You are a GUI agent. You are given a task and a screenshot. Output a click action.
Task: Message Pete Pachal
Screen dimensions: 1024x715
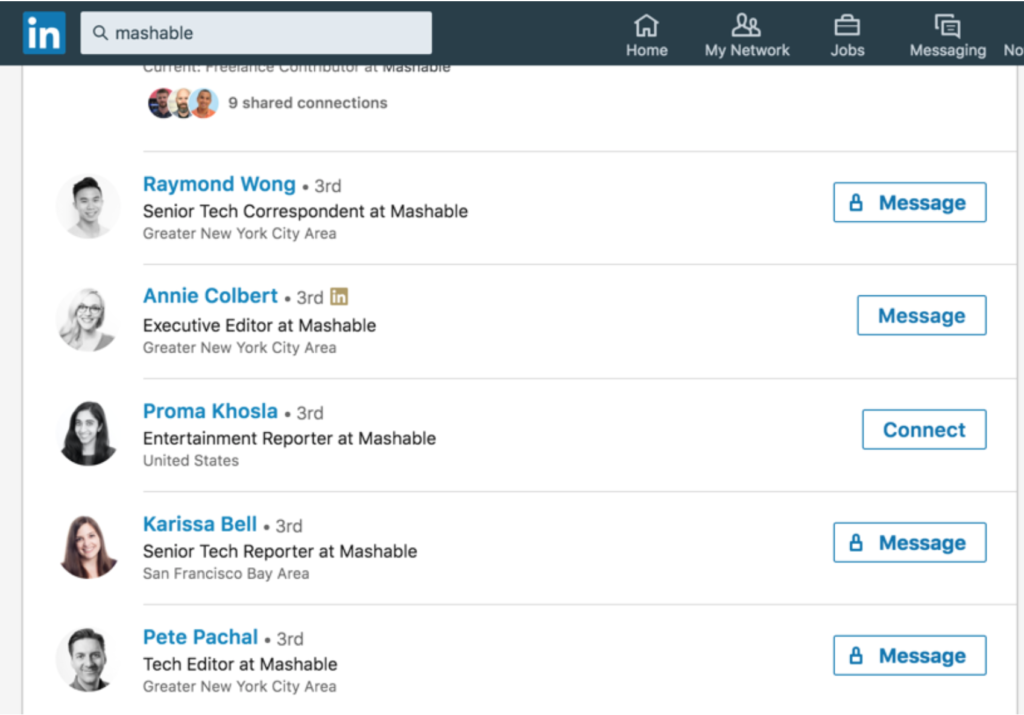(909, 656)
